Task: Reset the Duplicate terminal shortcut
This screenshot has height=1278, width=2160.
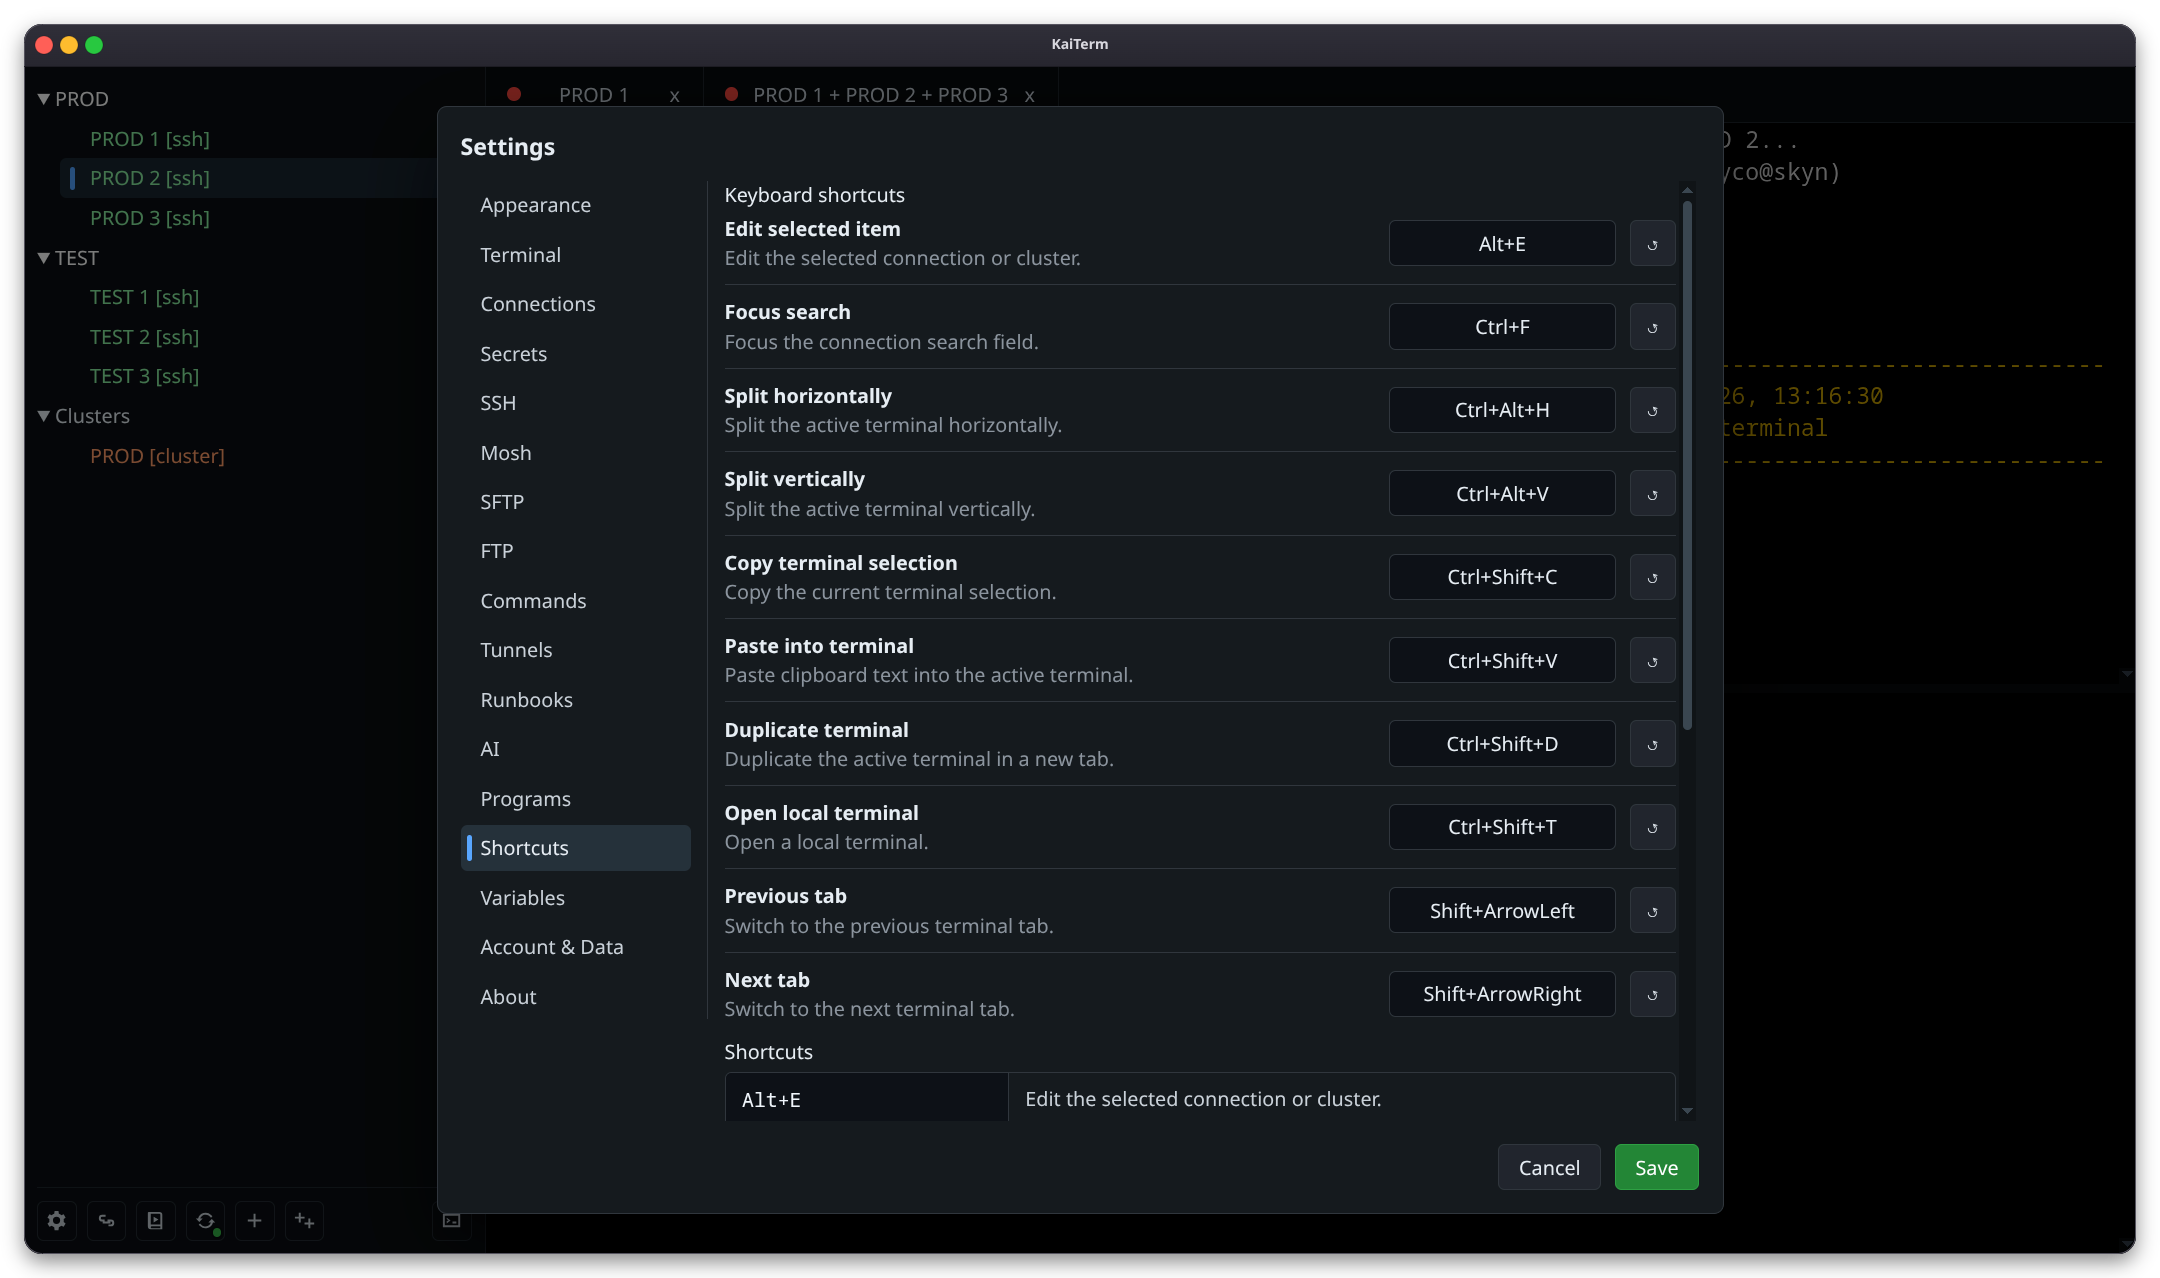Action: point(1652,744)
